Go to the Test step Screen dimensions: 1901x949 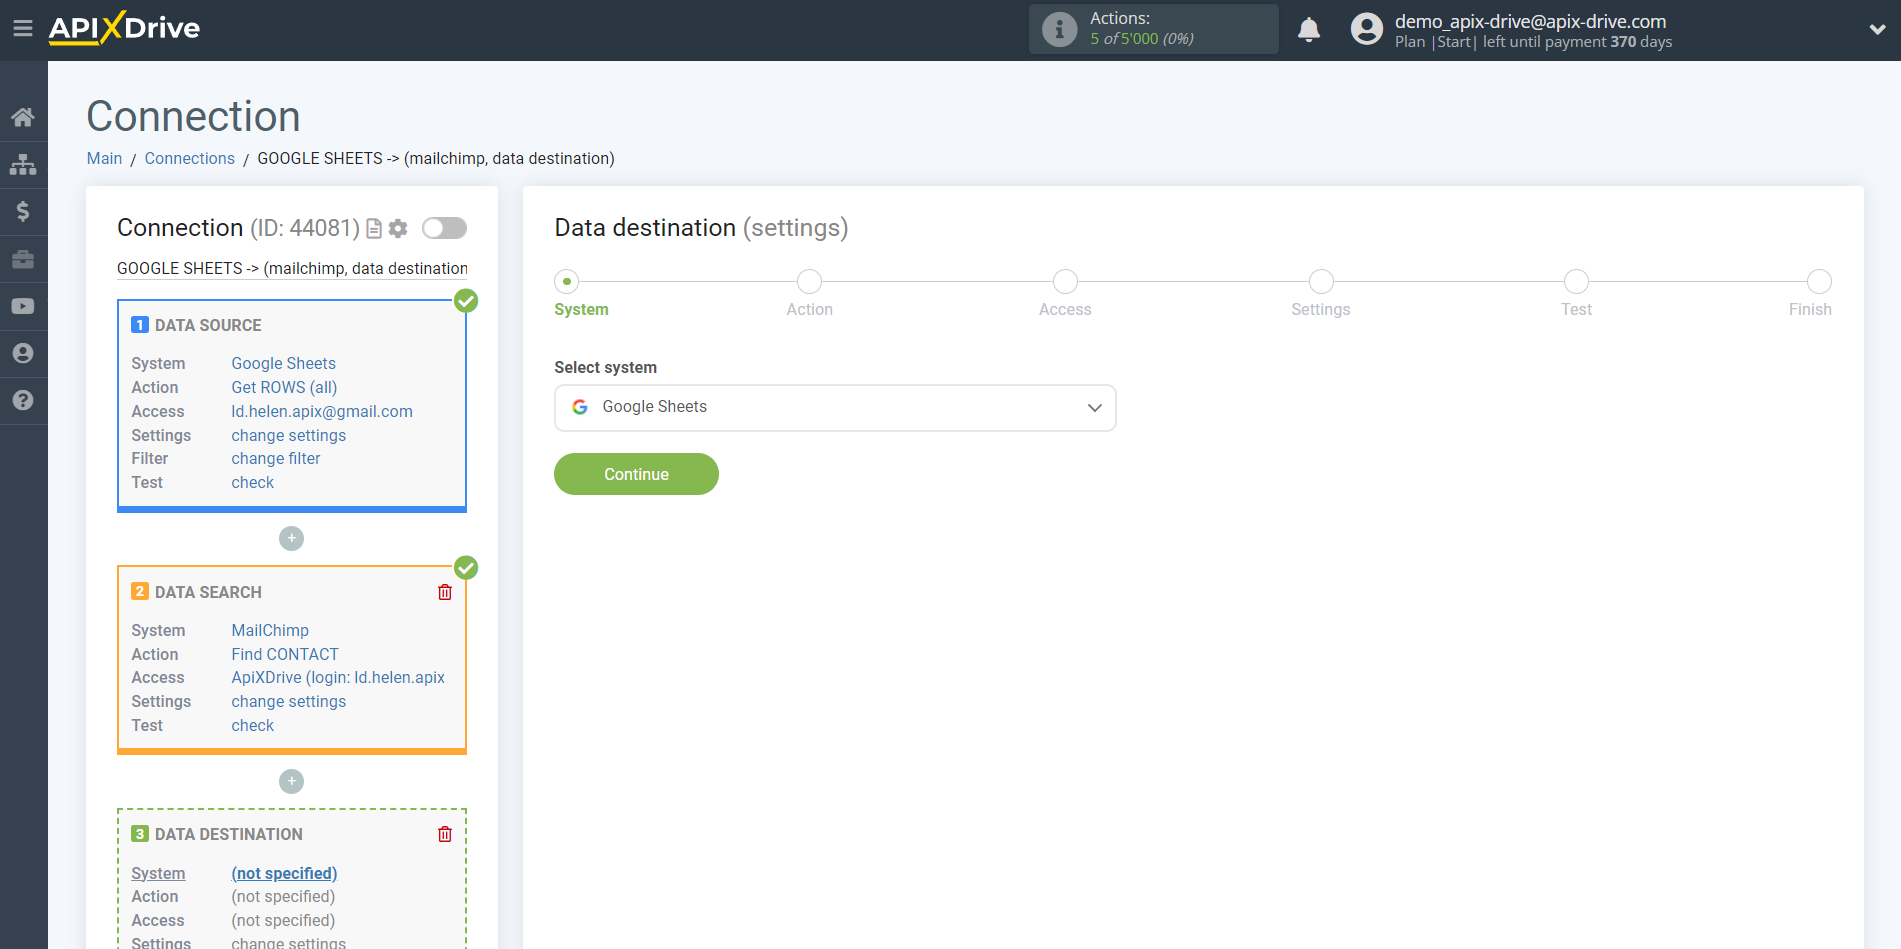click(1576, 282)
